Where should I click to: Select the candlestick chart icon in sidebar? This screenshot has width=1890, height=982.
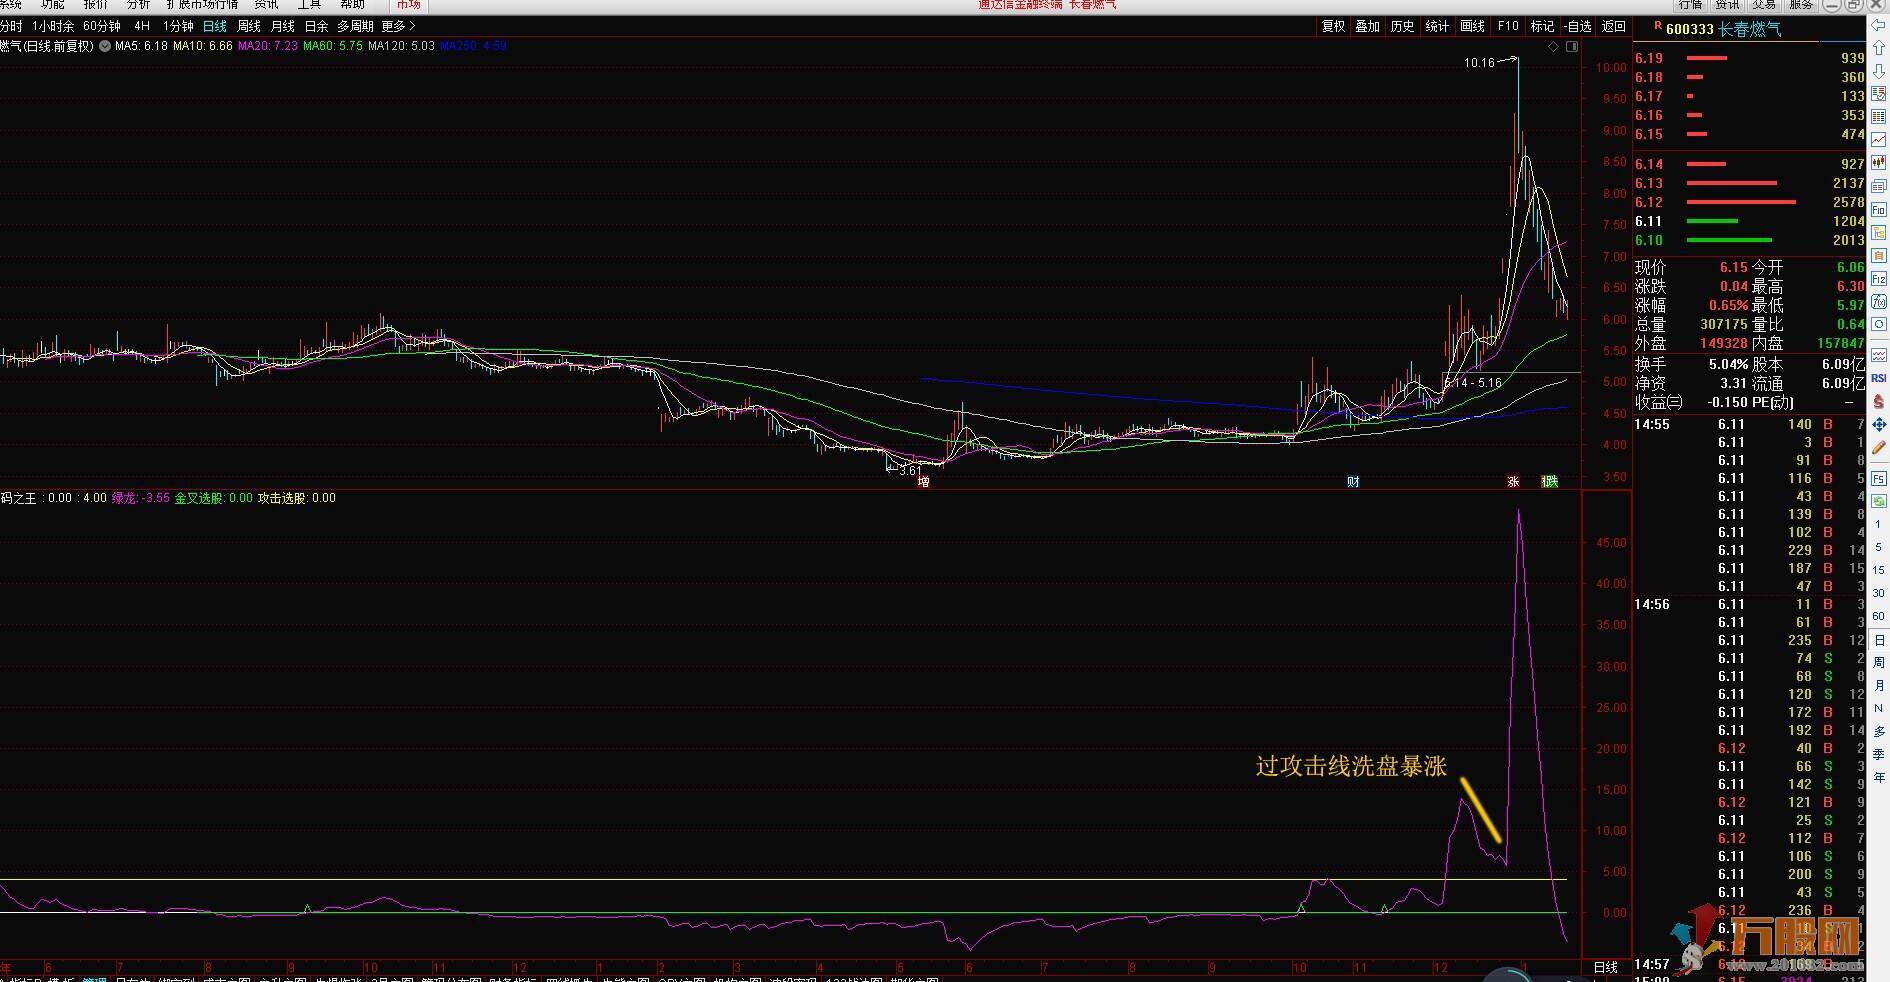point(1879,161)
